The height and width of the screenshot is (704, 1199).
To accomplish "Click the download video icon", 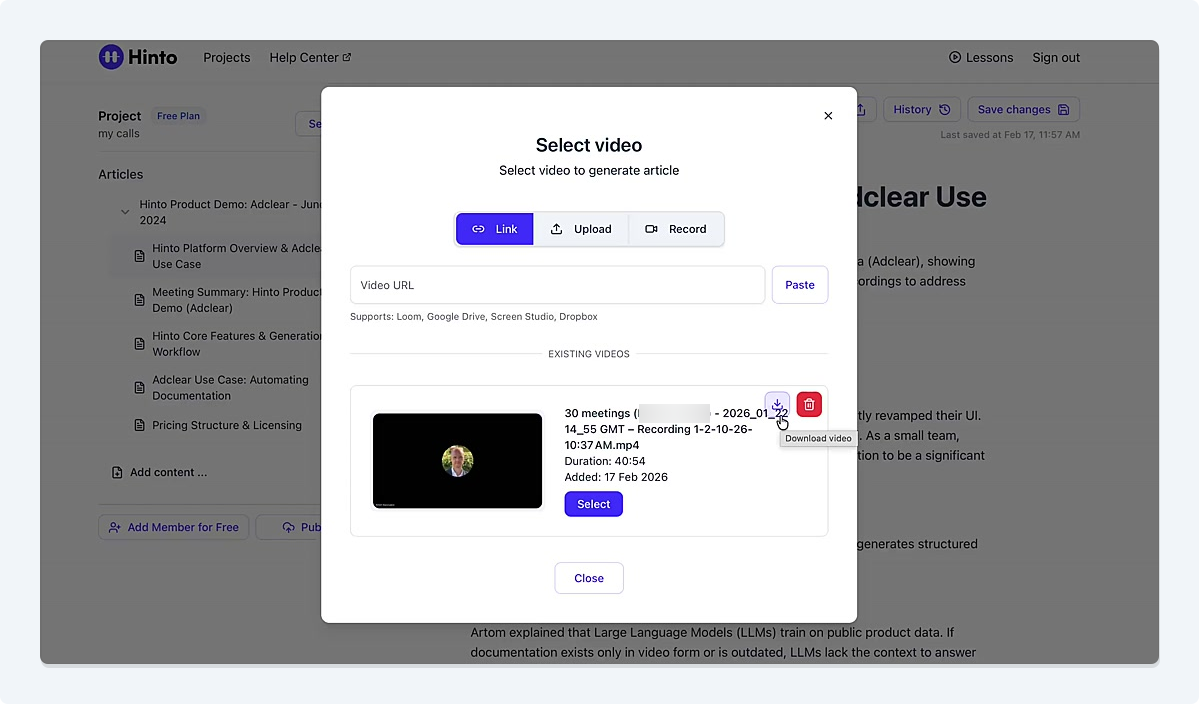I will (x=777, y=404).
